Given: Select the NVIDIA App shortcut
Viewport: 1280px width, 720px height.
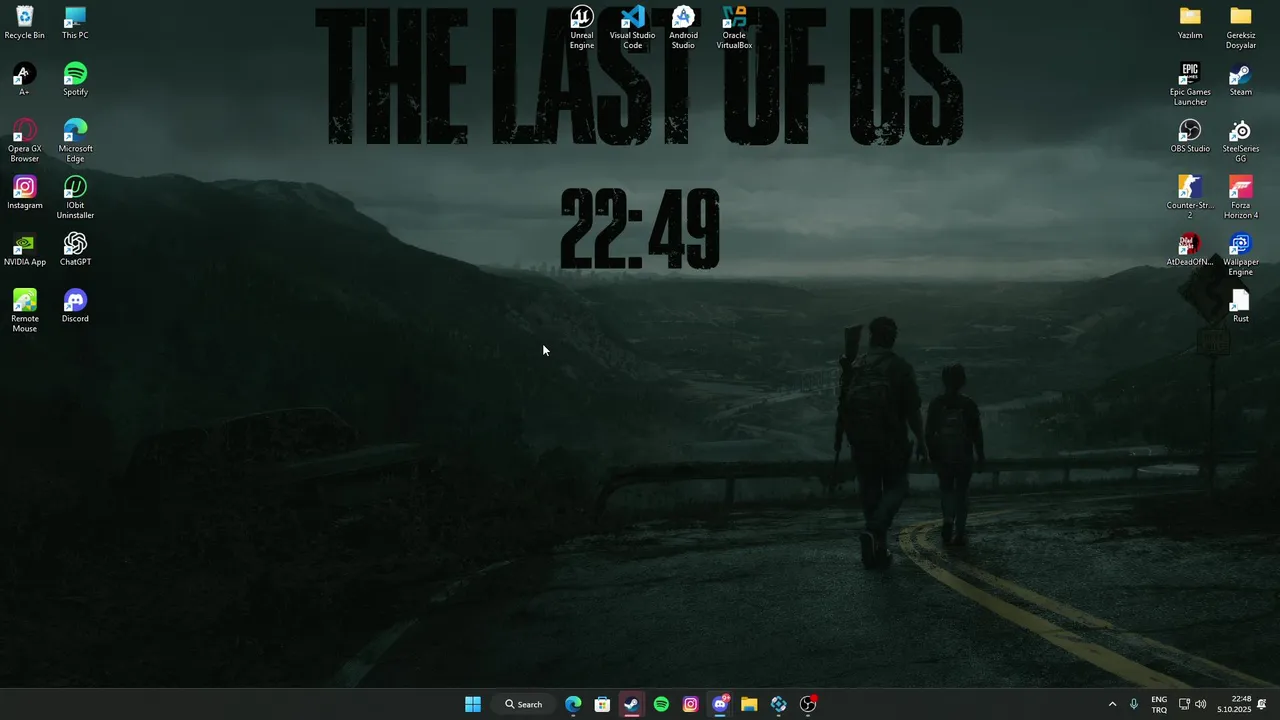Looking at the screenshot, I should pyautogui.click(x=25, y=250).
